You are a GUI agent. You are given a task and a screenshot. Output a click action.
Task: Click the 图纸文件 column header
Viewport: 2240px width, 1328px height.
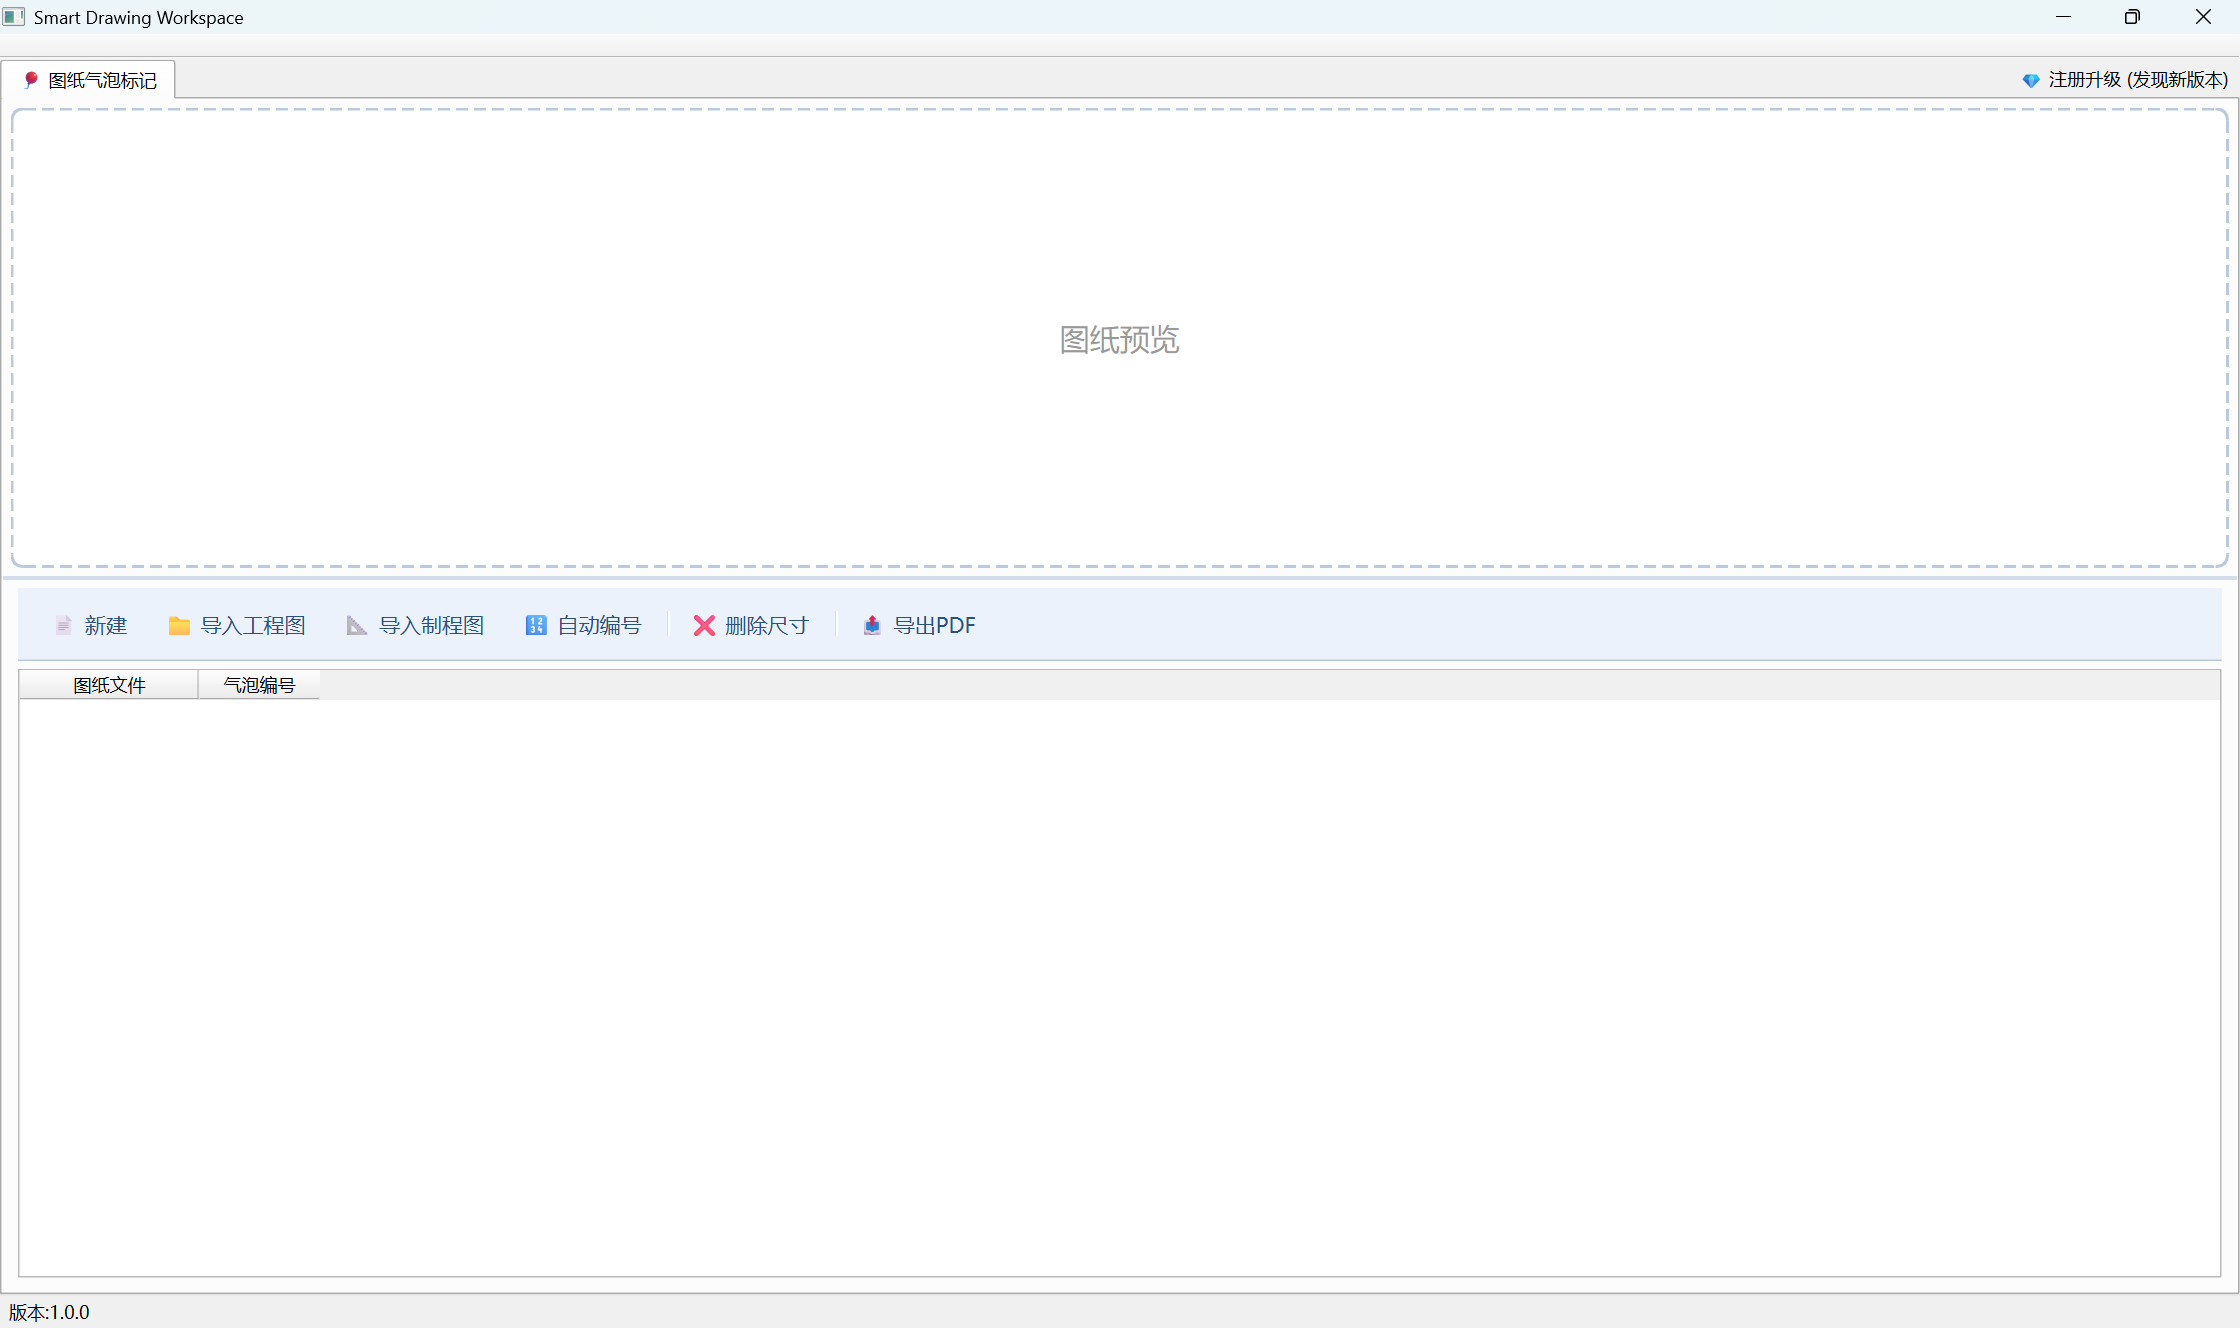109,685
